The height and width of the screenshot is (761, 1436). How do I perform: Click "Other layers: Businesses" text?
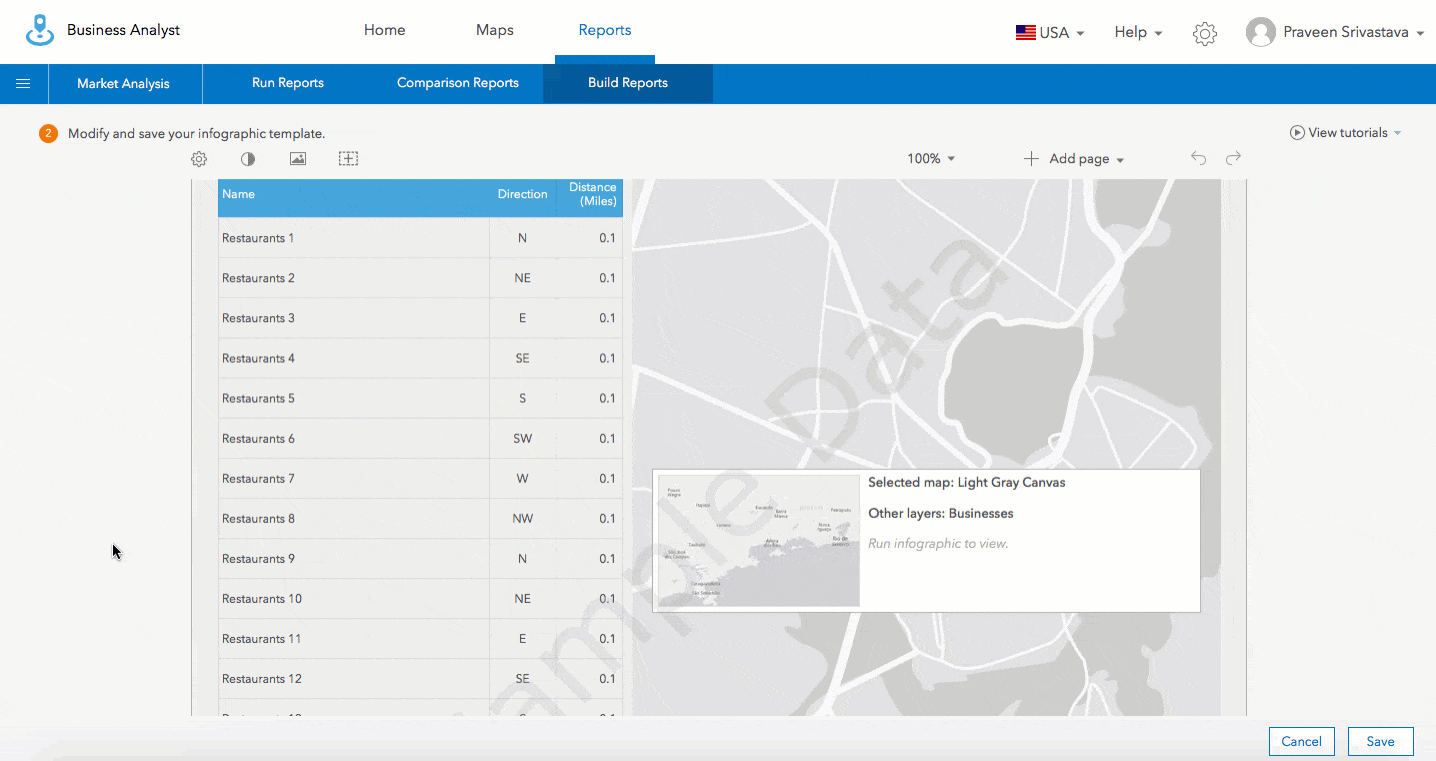(x=941, y=513)
